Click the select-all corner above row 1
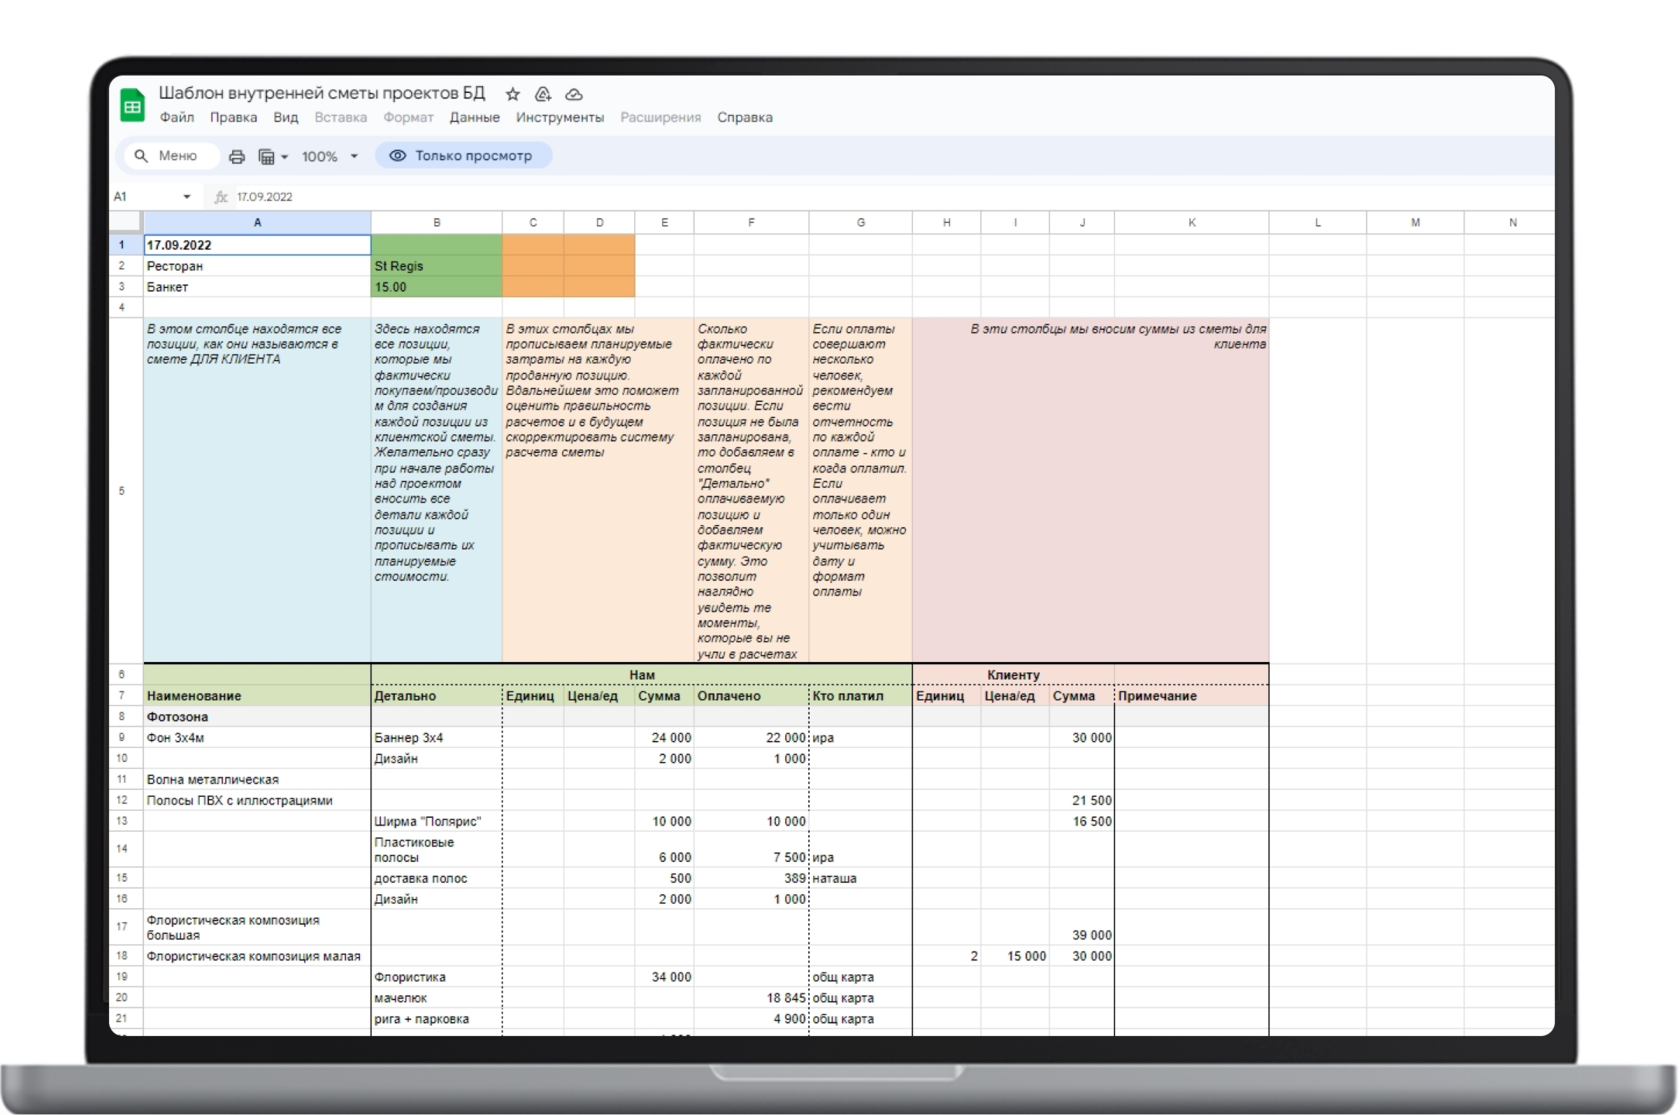Viewport: 1680px width, 1115px height. pyautogui.click(x=125, y=222)
